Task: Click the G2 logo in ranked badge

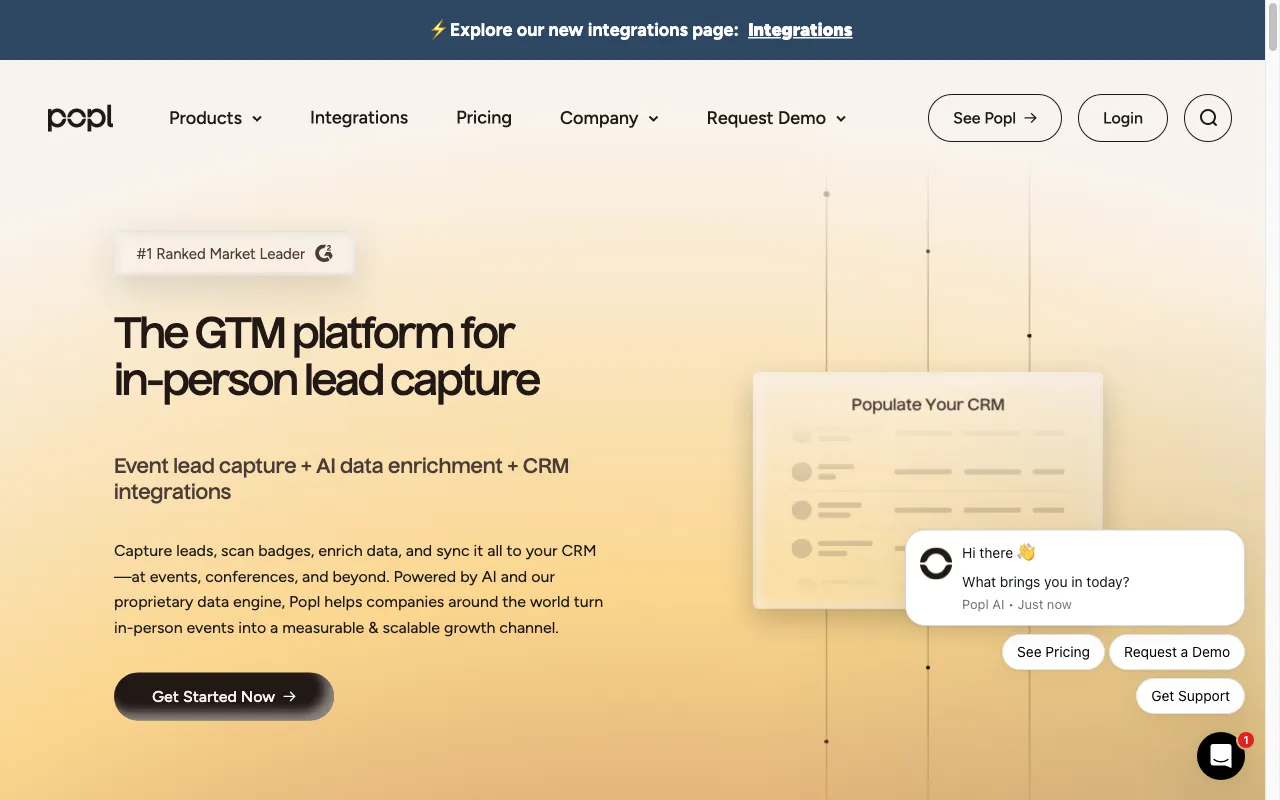Action: click(x=324, y=253)
